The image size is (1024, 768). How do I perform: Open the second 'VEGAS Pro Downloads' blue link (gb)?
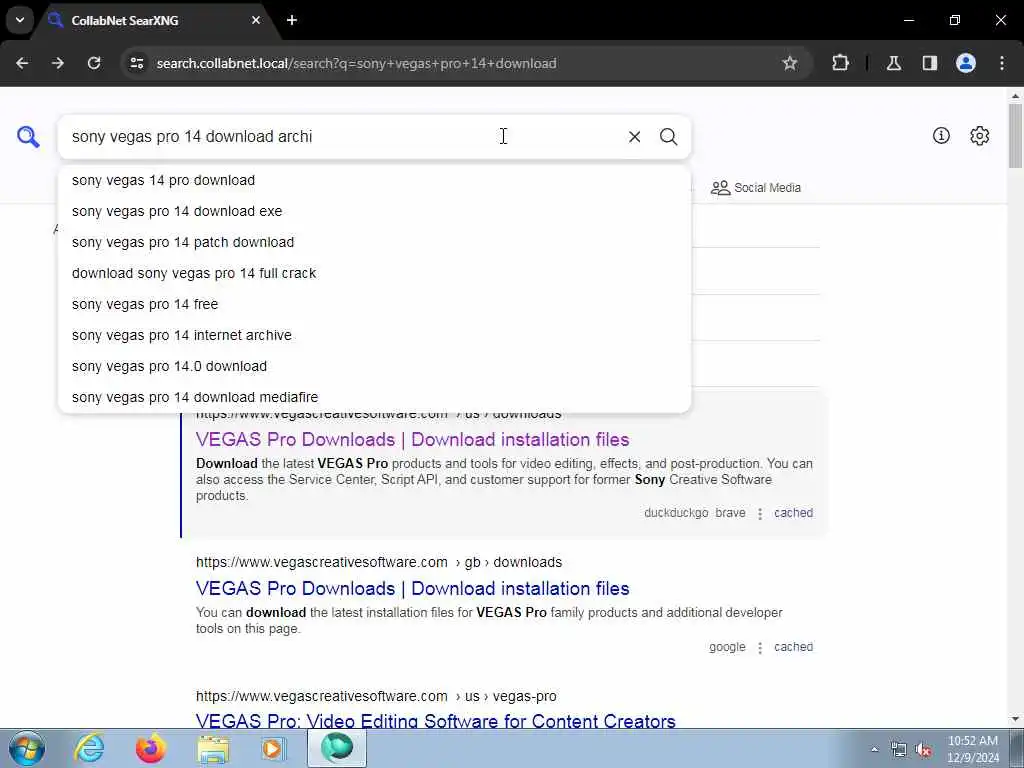click(412, 588)
